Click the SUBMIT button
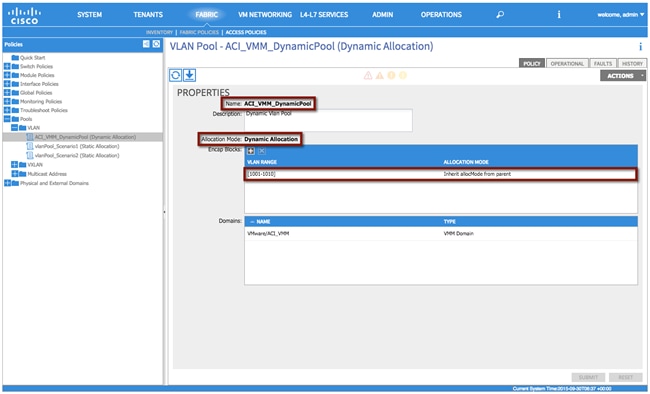Viewport: 650px width, 394px height. click(x=588, y=377)
